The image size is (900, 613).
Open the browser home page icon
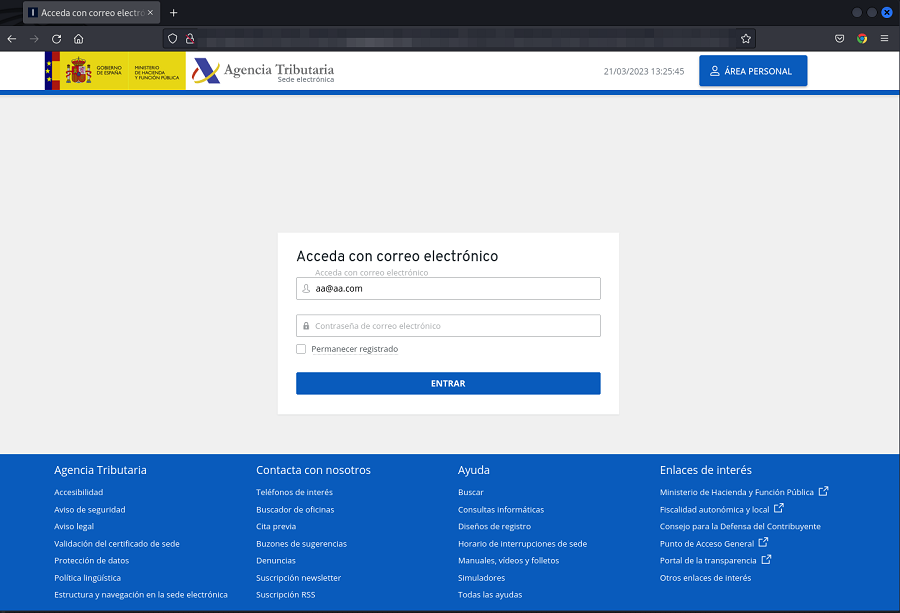tap(78, 38)
